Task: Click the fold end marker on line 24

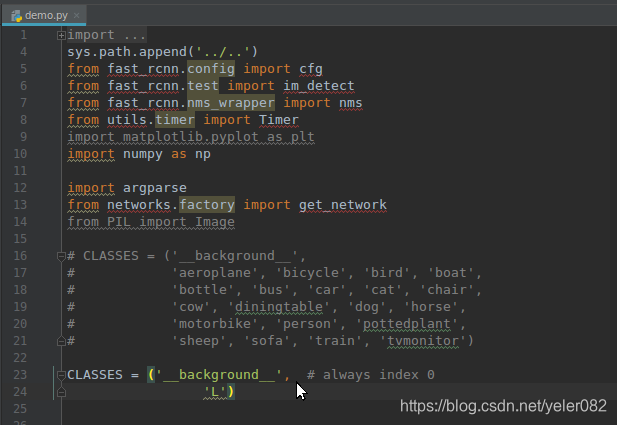Action: coord(61,392)
